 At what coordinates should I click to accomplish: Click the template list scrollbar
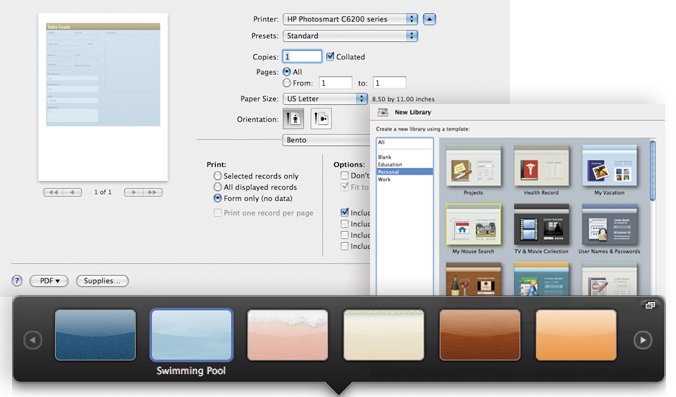[653, 171]
